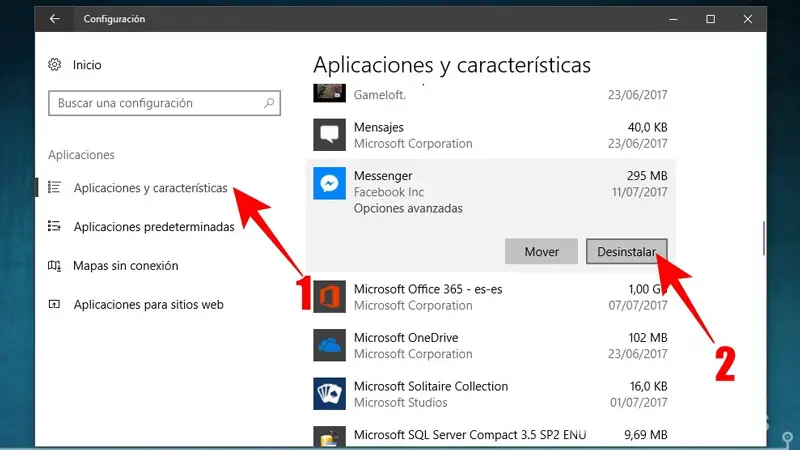Click the Mensajes app icon
Screen dimensions: 800x450
pos(330,135)
